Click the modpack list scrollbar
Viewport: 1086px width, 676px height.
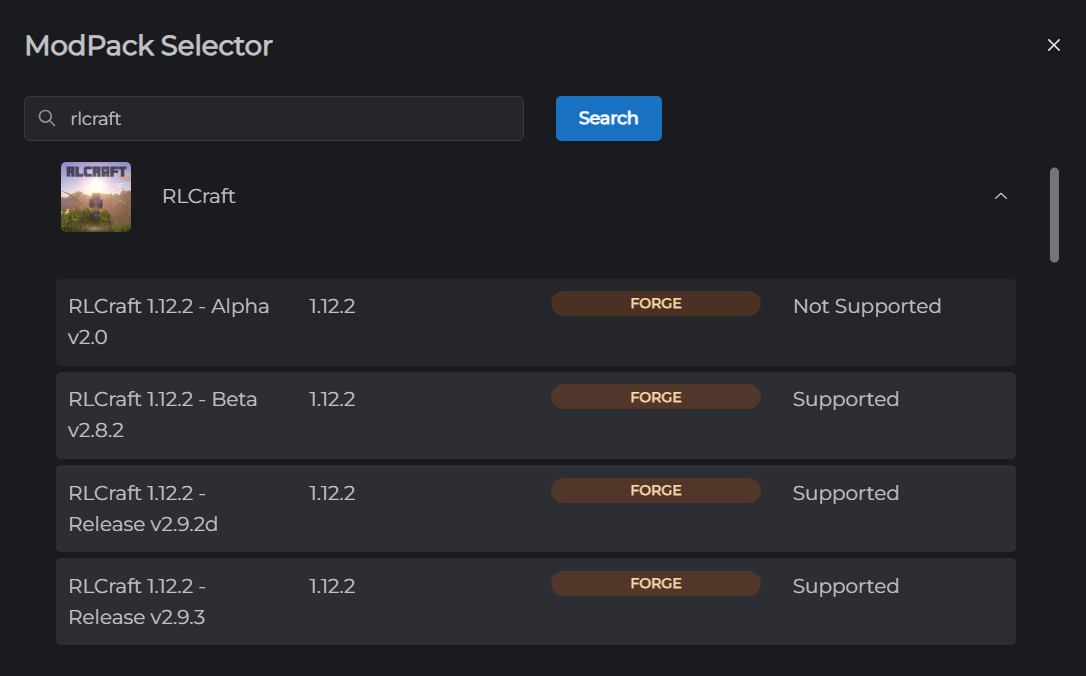tap(1054, 215)
